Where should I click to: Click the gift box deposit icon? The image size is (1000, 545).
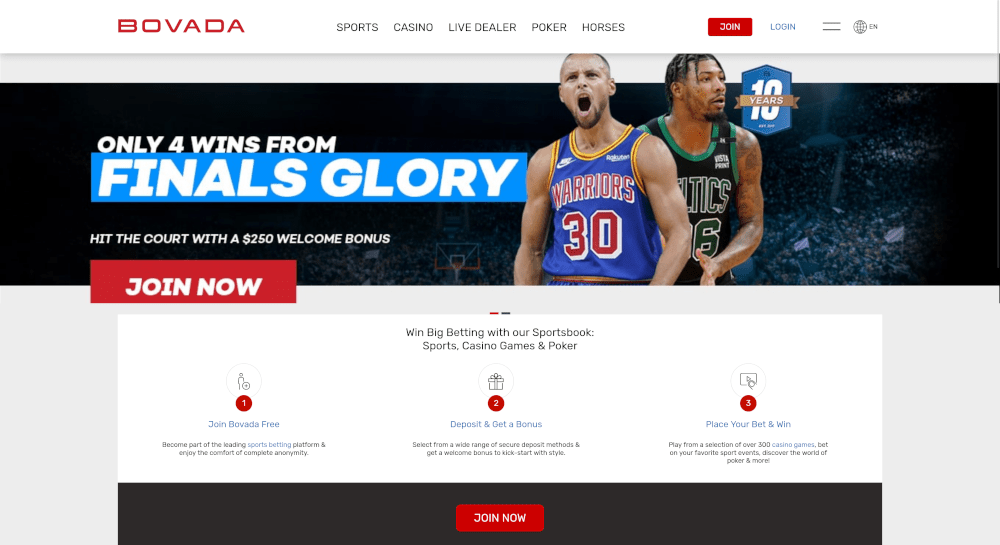pos(496,381)
